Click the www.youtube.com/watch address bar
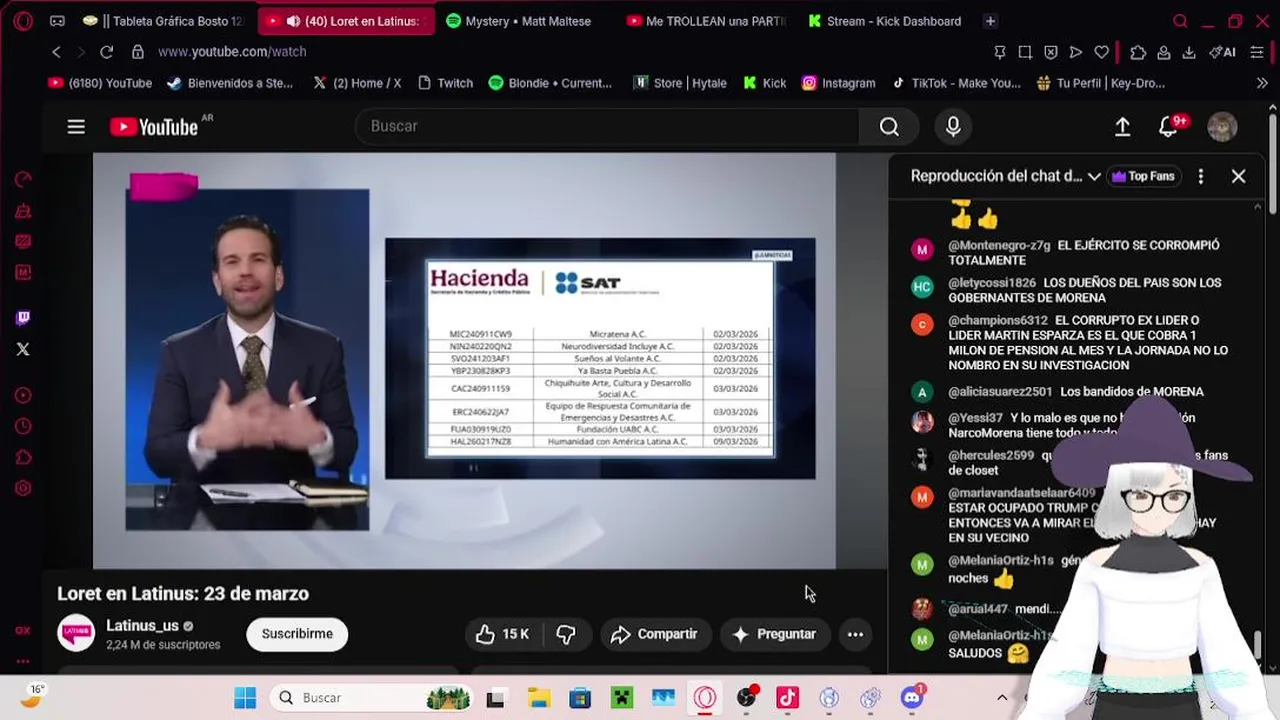 [232, 52]
